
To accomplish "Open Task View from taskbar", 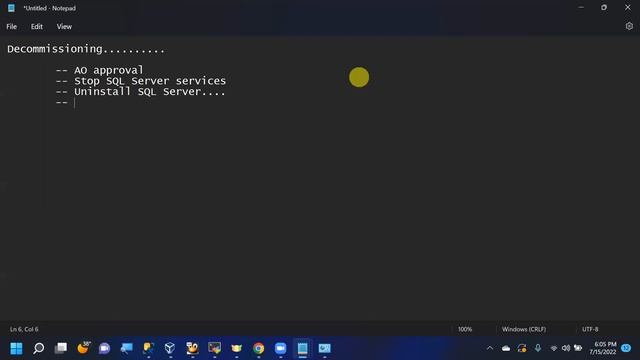I will point(61,348).
